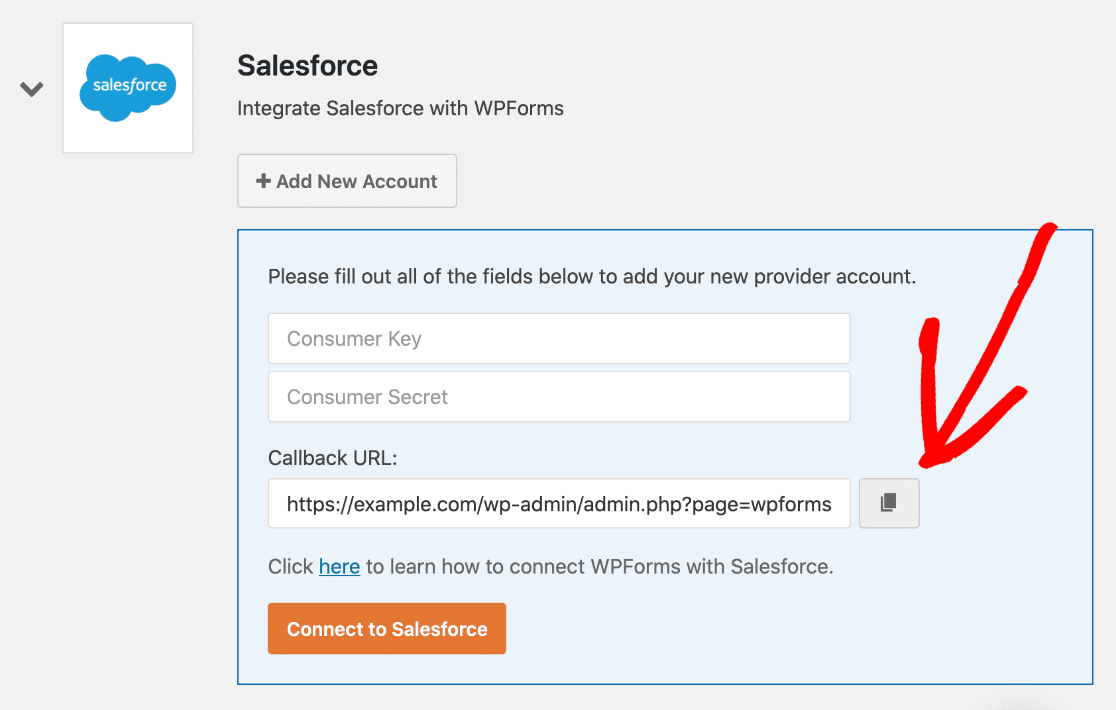
Task: Select the Callback URL text field
Action: (x=558, y=504)
